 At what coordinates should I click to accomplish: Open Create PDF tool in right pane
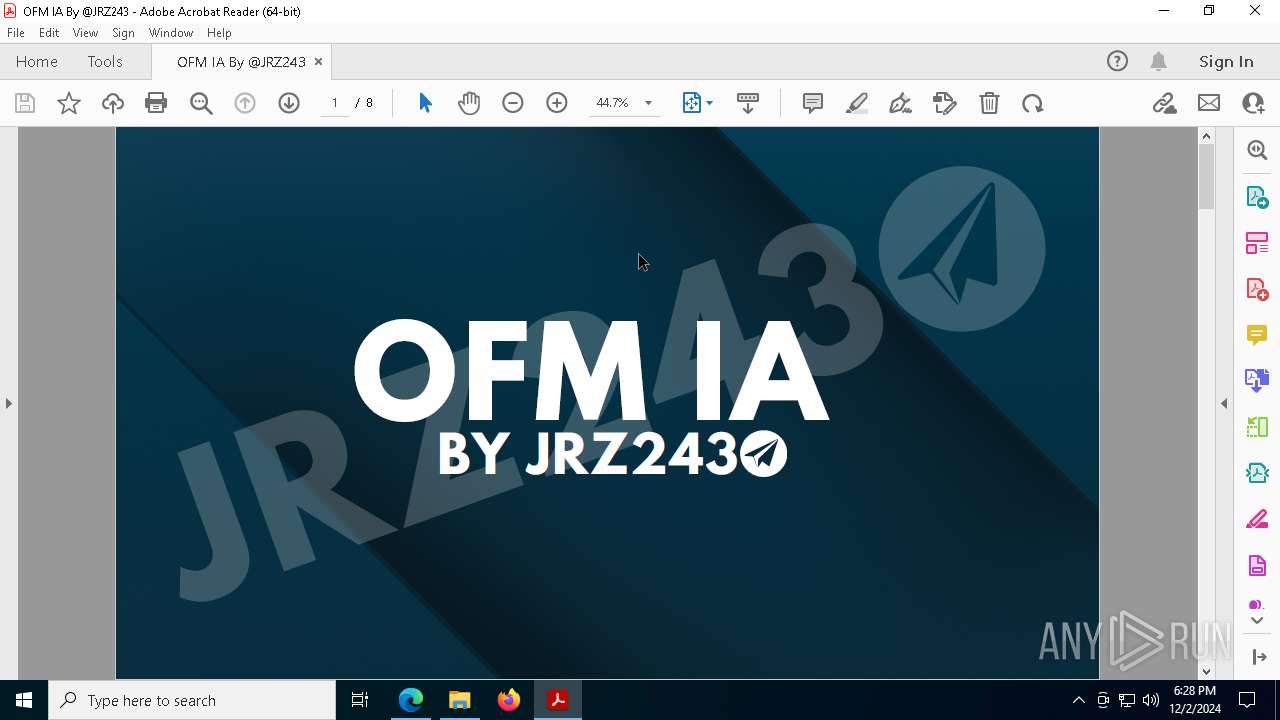[1257, 288]
